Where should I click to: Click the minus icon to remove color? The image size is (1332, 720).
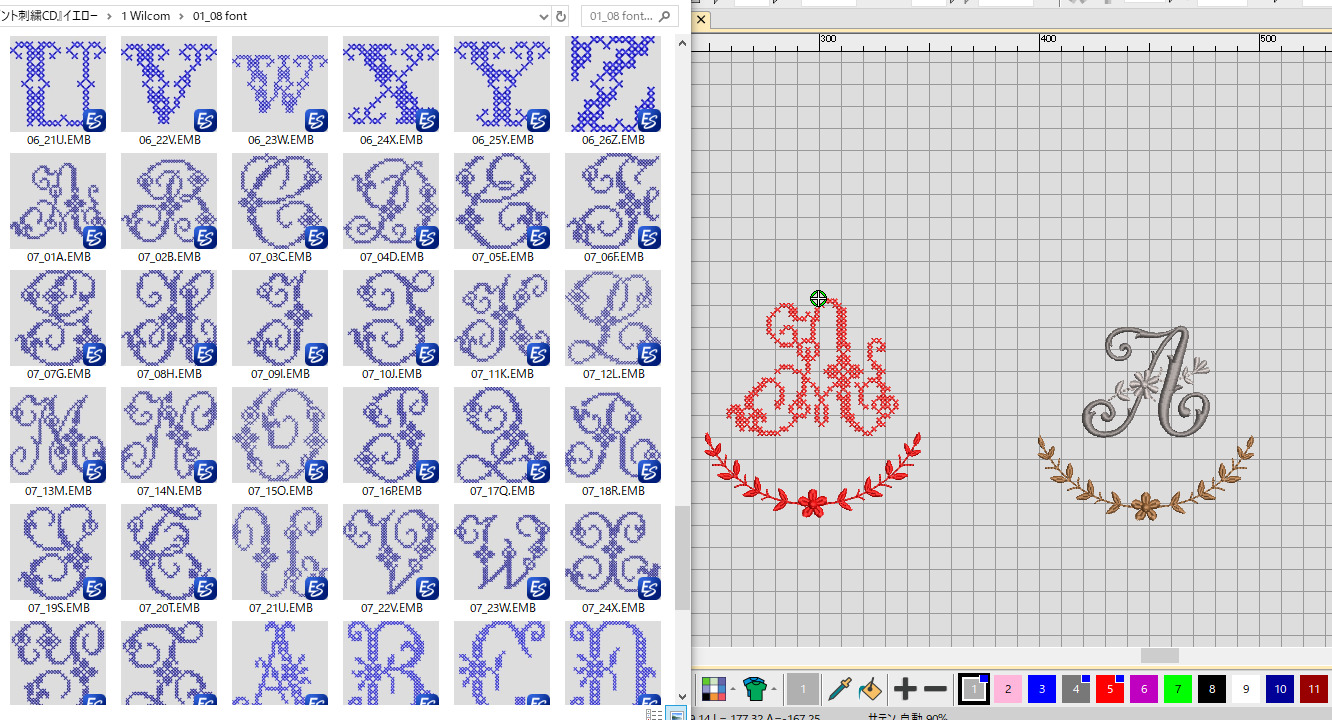click(x=935, y=689)
